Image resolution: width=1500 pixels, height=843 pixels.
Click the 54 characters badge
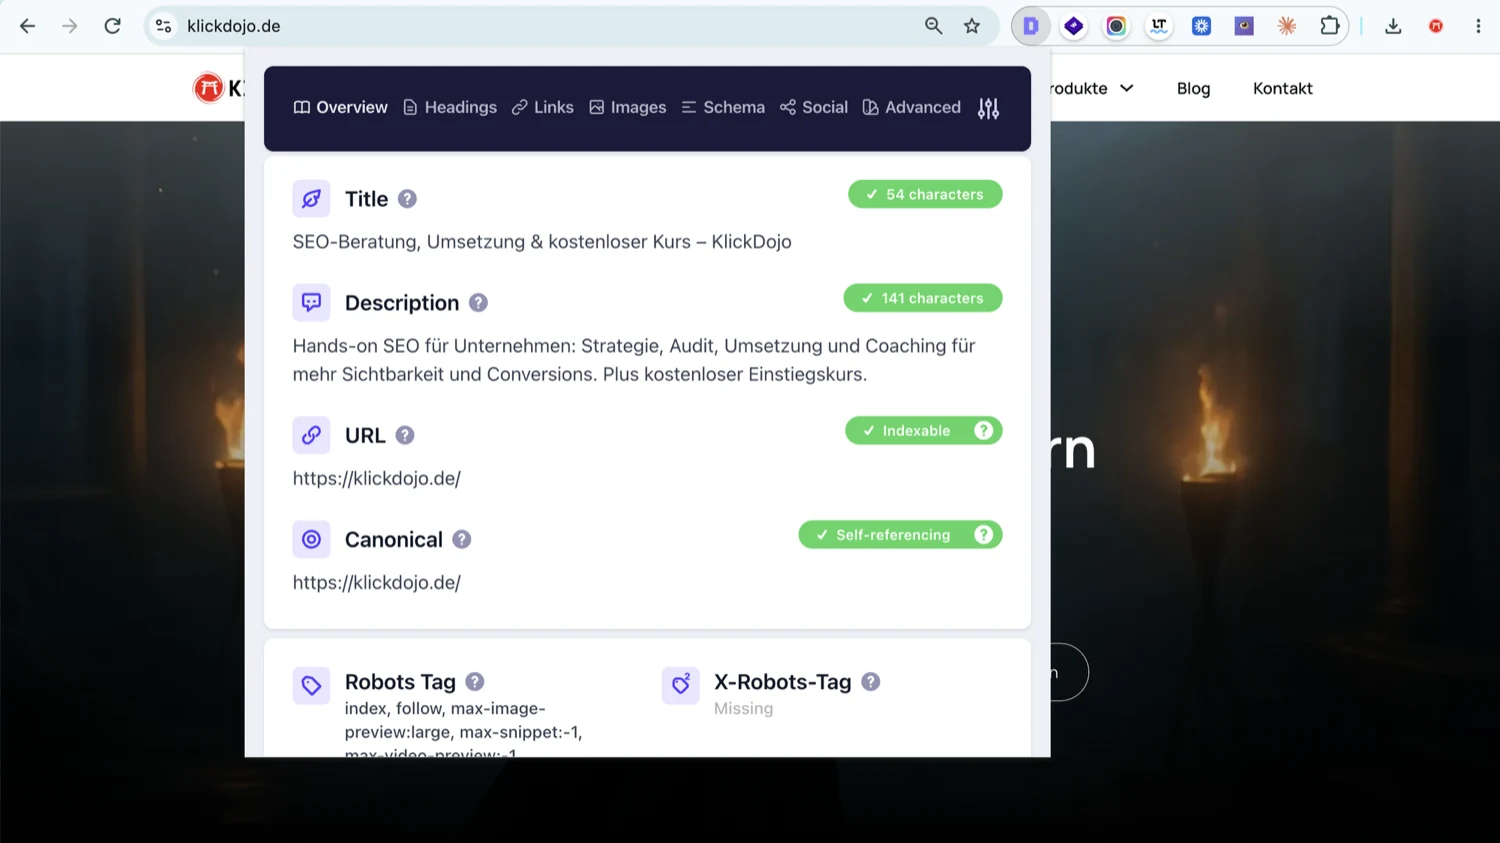925,194
